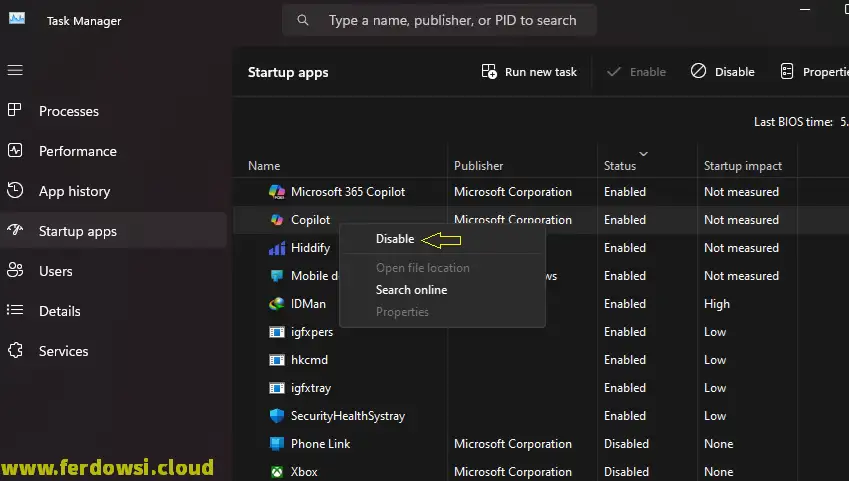This screenshot has width=849, height=481.
Task: Click the Phone Link app icon
Action: pos(277,444)
